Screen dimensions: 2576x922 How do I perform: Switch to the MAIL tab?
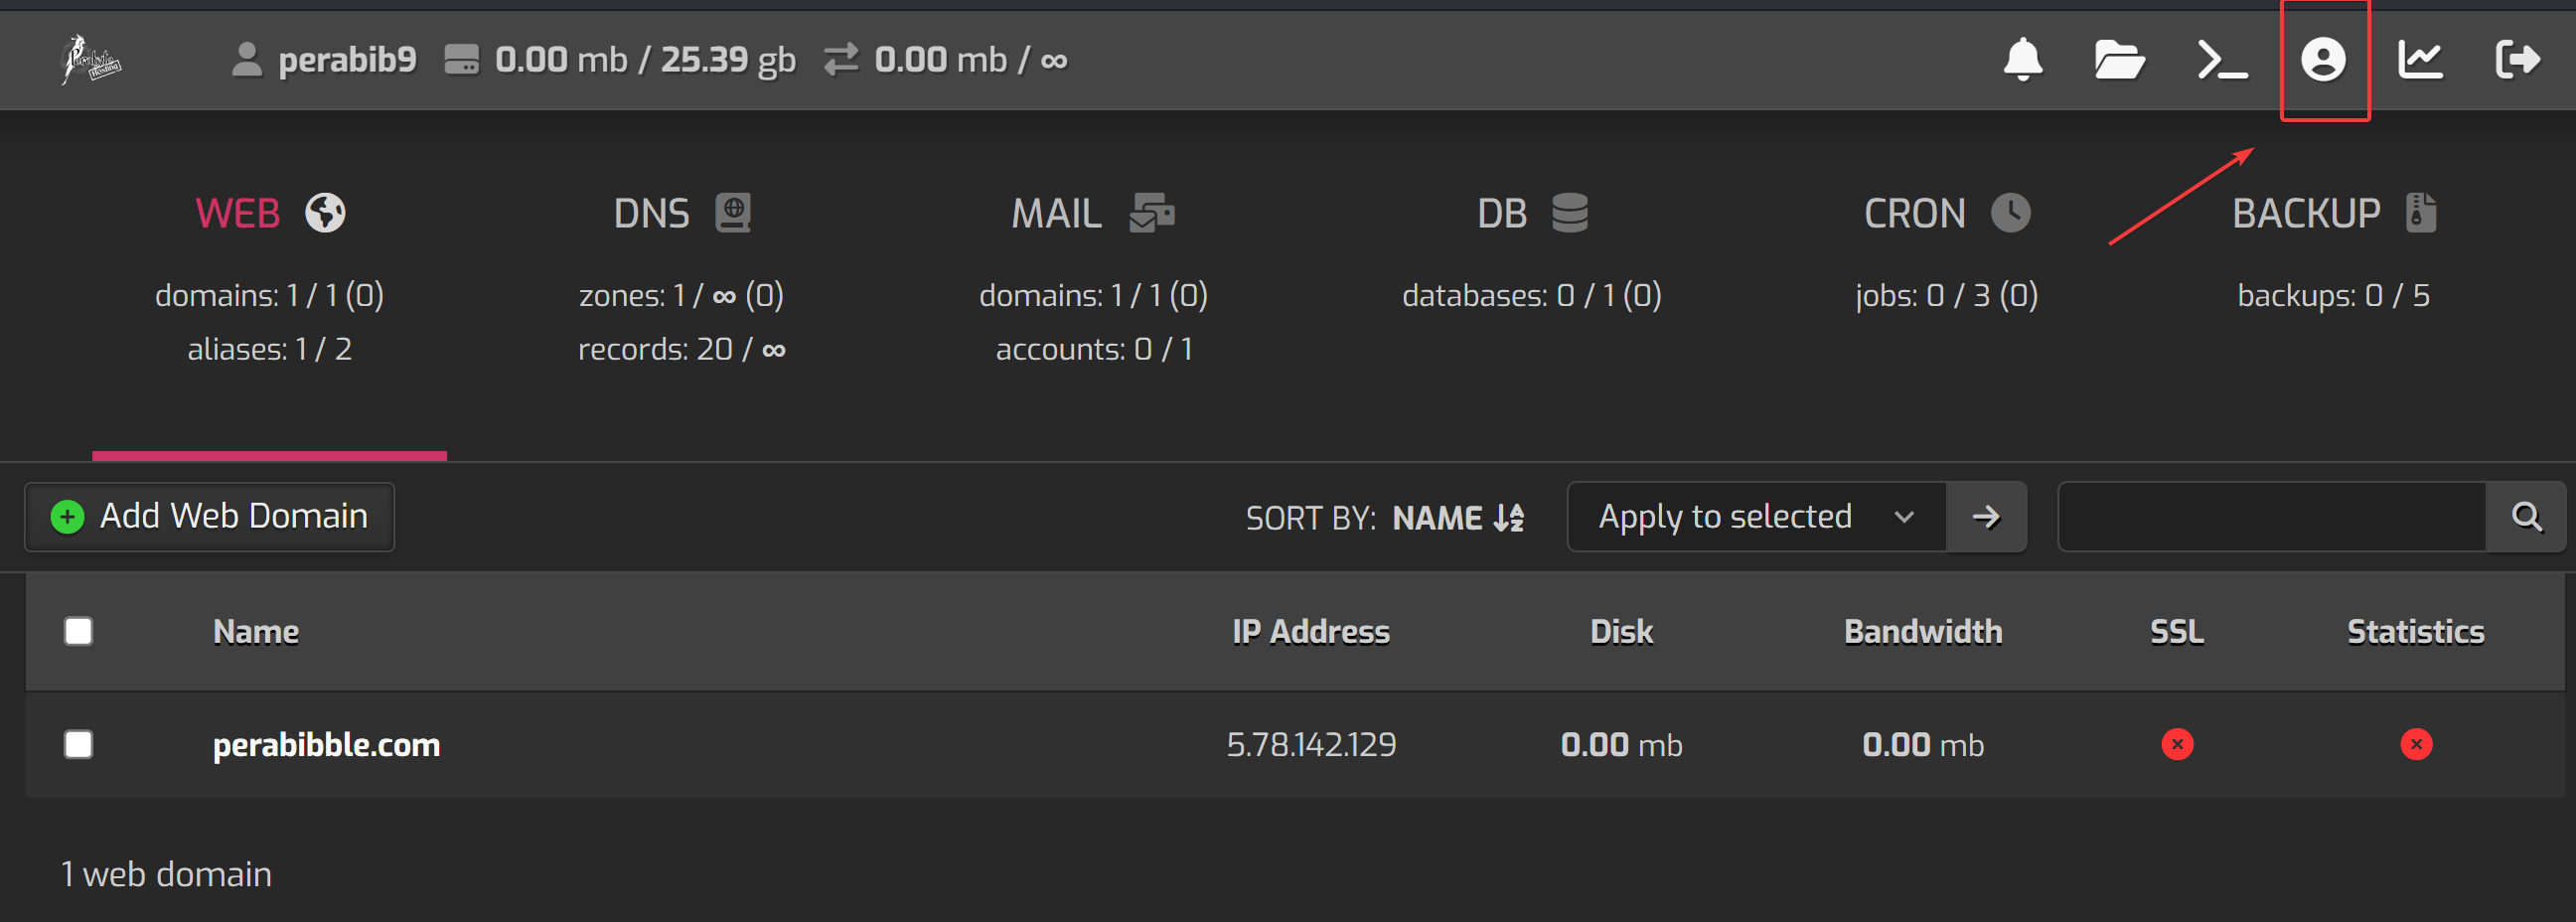1092,214
